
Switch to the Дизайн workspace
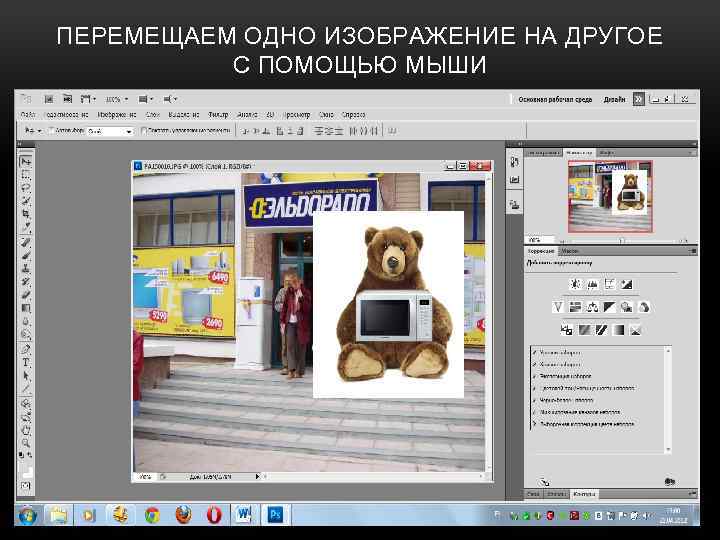[x=614, y=100]
